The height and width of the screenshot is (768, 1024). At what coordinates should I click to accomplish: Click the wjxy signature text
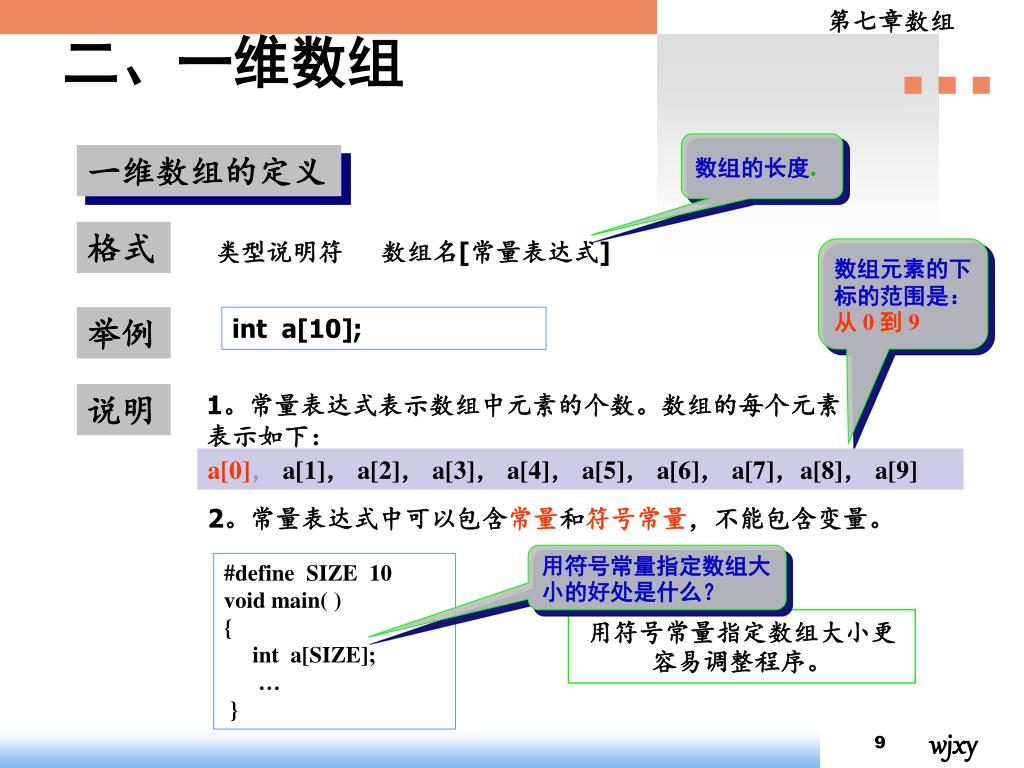point(953,746)
